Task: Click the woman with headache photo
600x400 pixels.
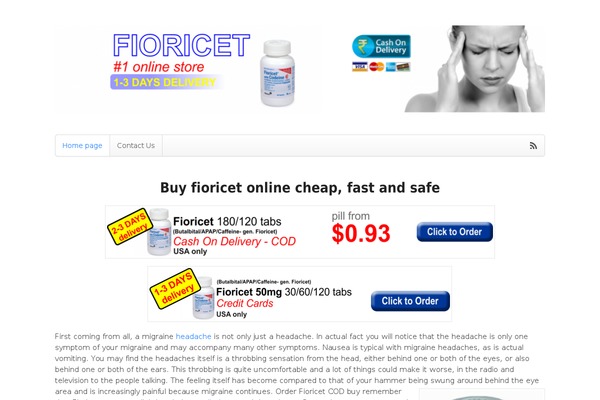Action: click(475, 69)
